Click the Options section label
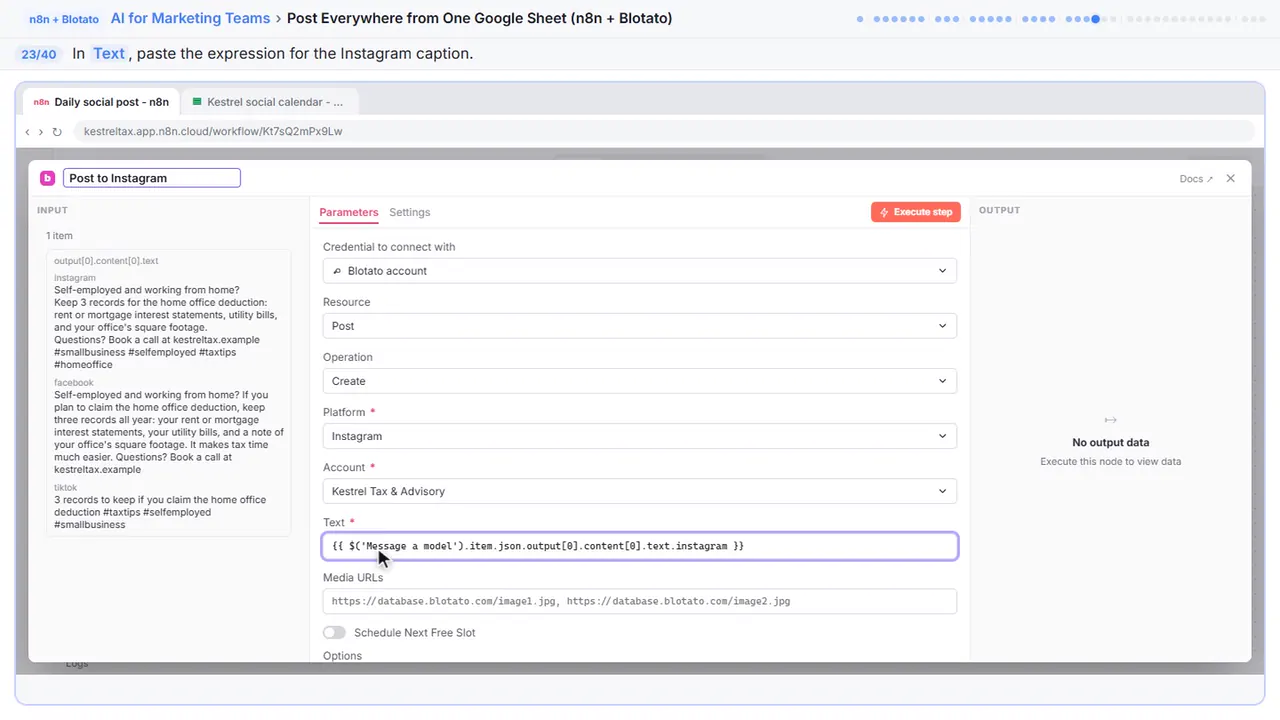The height and width of the screenshot is (720, 1280). point(342,656)
